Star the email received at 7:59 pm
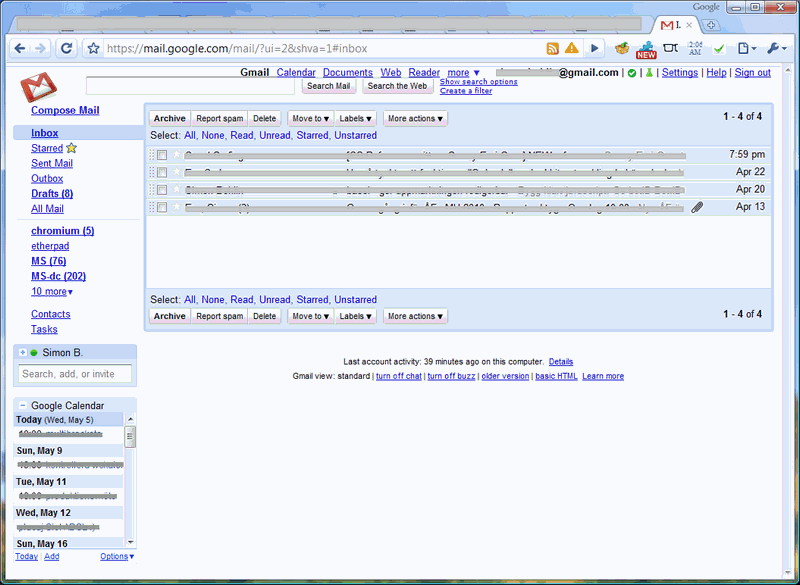 177,154
